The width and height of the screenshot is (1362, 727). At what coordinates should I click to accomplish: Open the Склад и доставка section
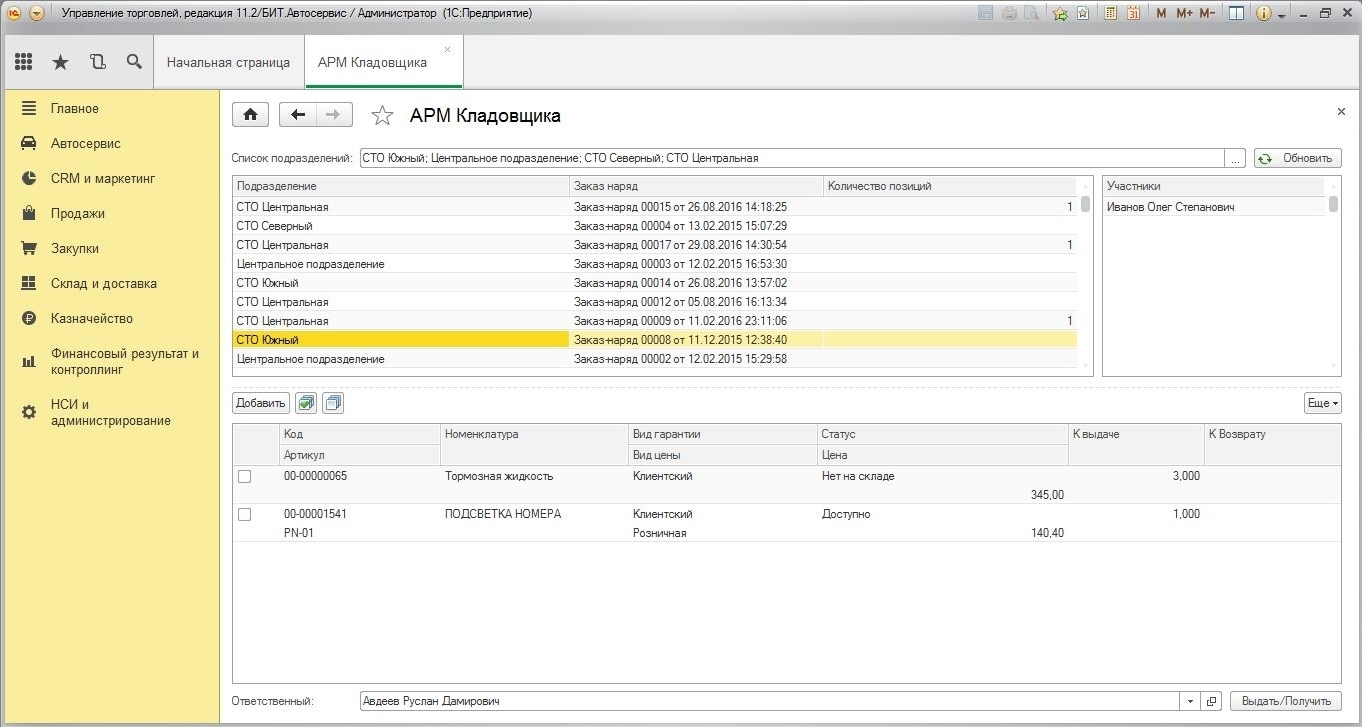[x=104, y=284]
